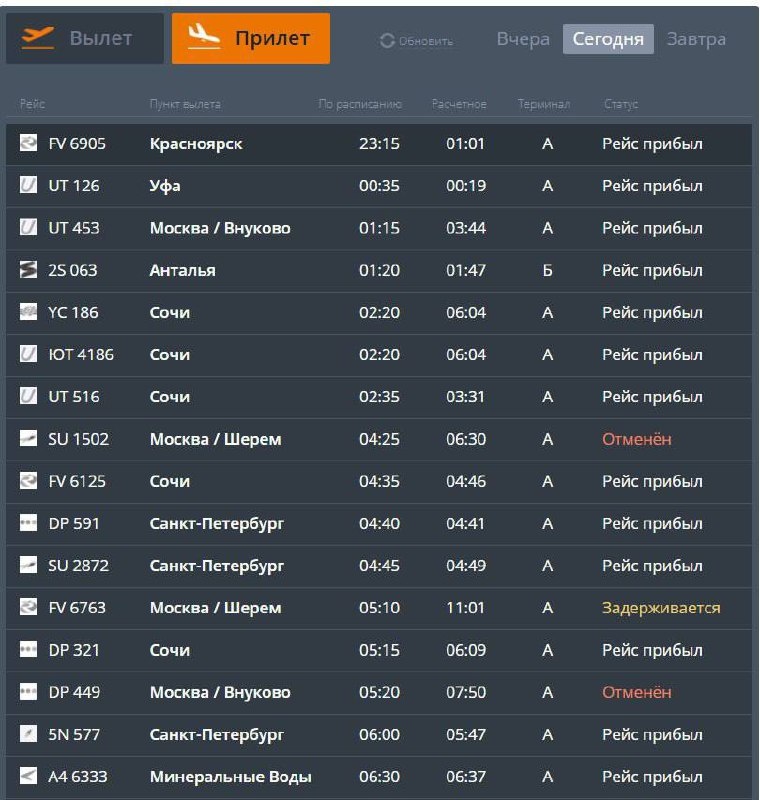The height and width of the screenshot is (800, 760).
Task: Click the Отменён status of SU 1502
Action: click(x=637, y=439)
